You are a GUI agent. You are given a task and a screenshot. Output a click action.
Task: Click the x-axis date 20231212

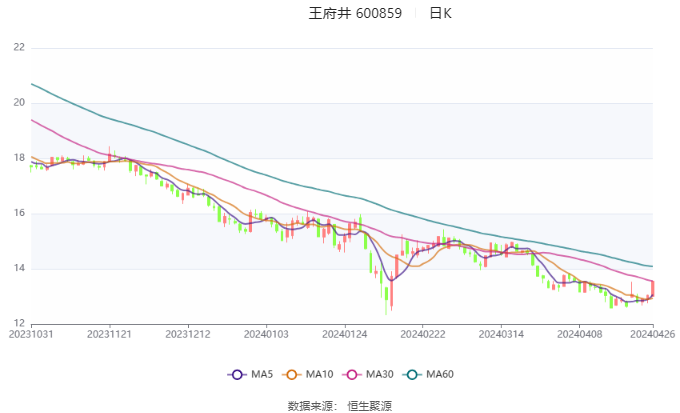click(x=188, y=334)
